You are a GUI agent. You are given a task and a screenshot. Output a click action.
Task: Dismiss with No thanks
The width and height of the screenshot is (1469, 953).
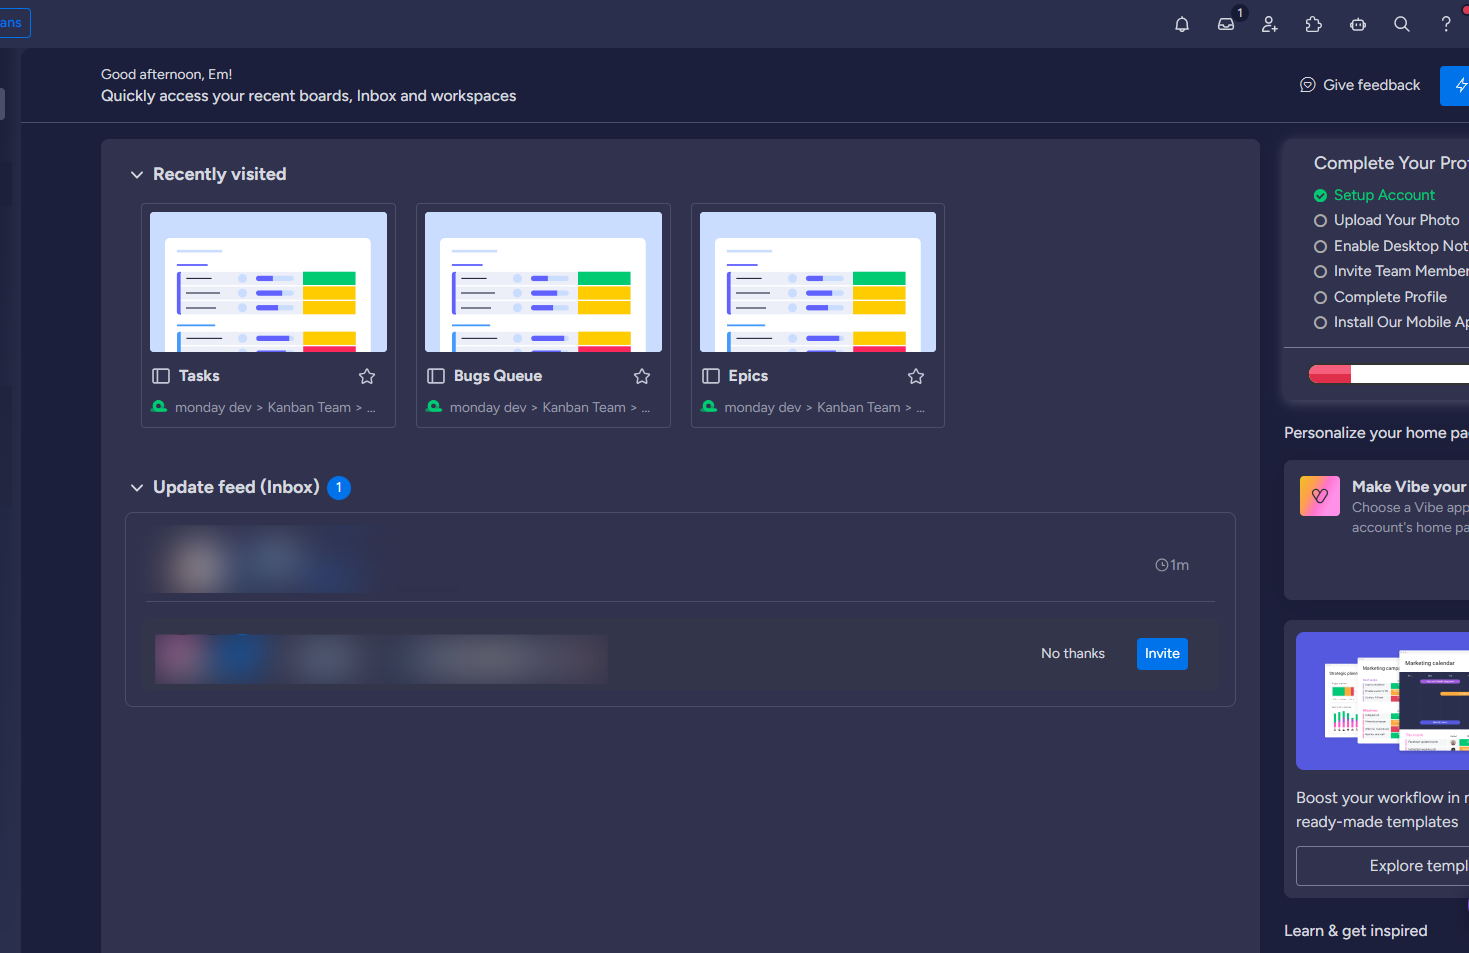coord(1073,654)
